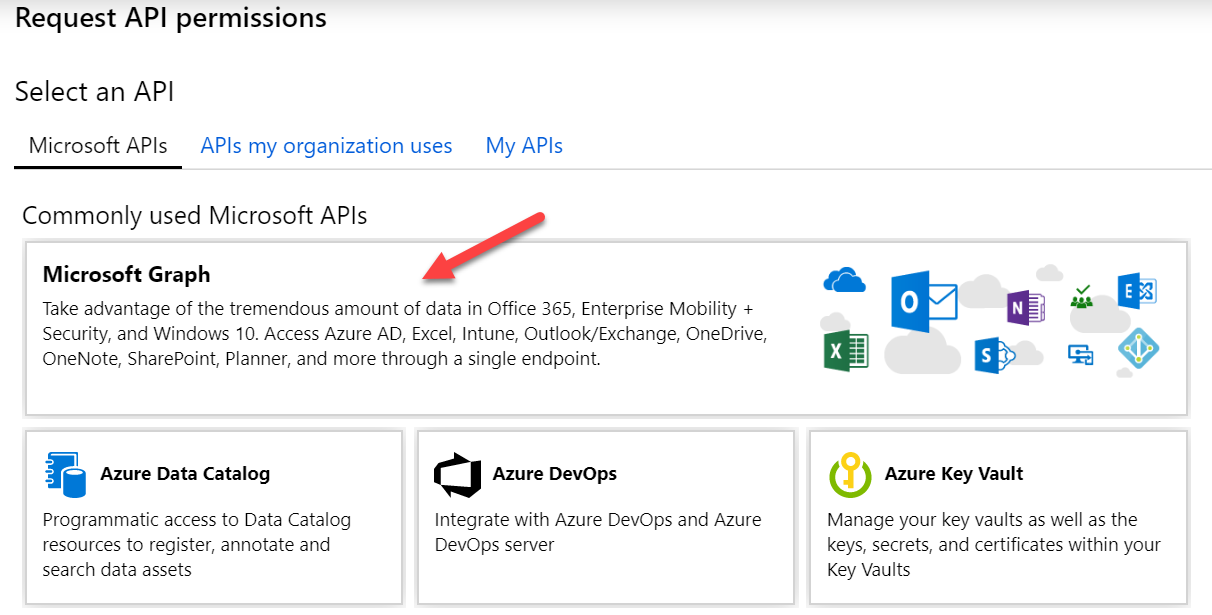Screen dimensions: 1212x615
Task: Click the Azure DevOps logo icon
Action: [458, 474]
